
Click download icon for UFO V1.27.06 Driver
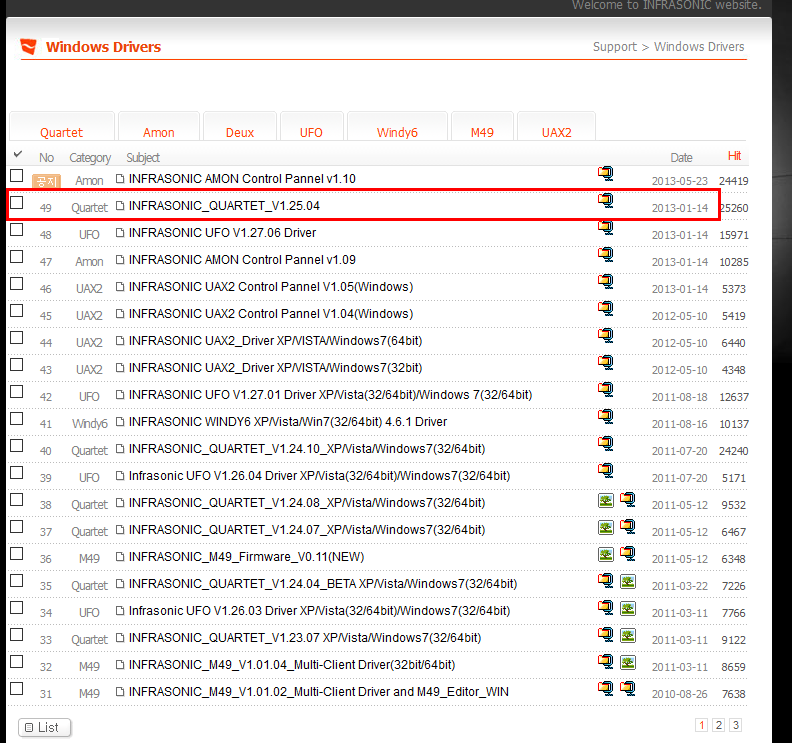point(606,227)
